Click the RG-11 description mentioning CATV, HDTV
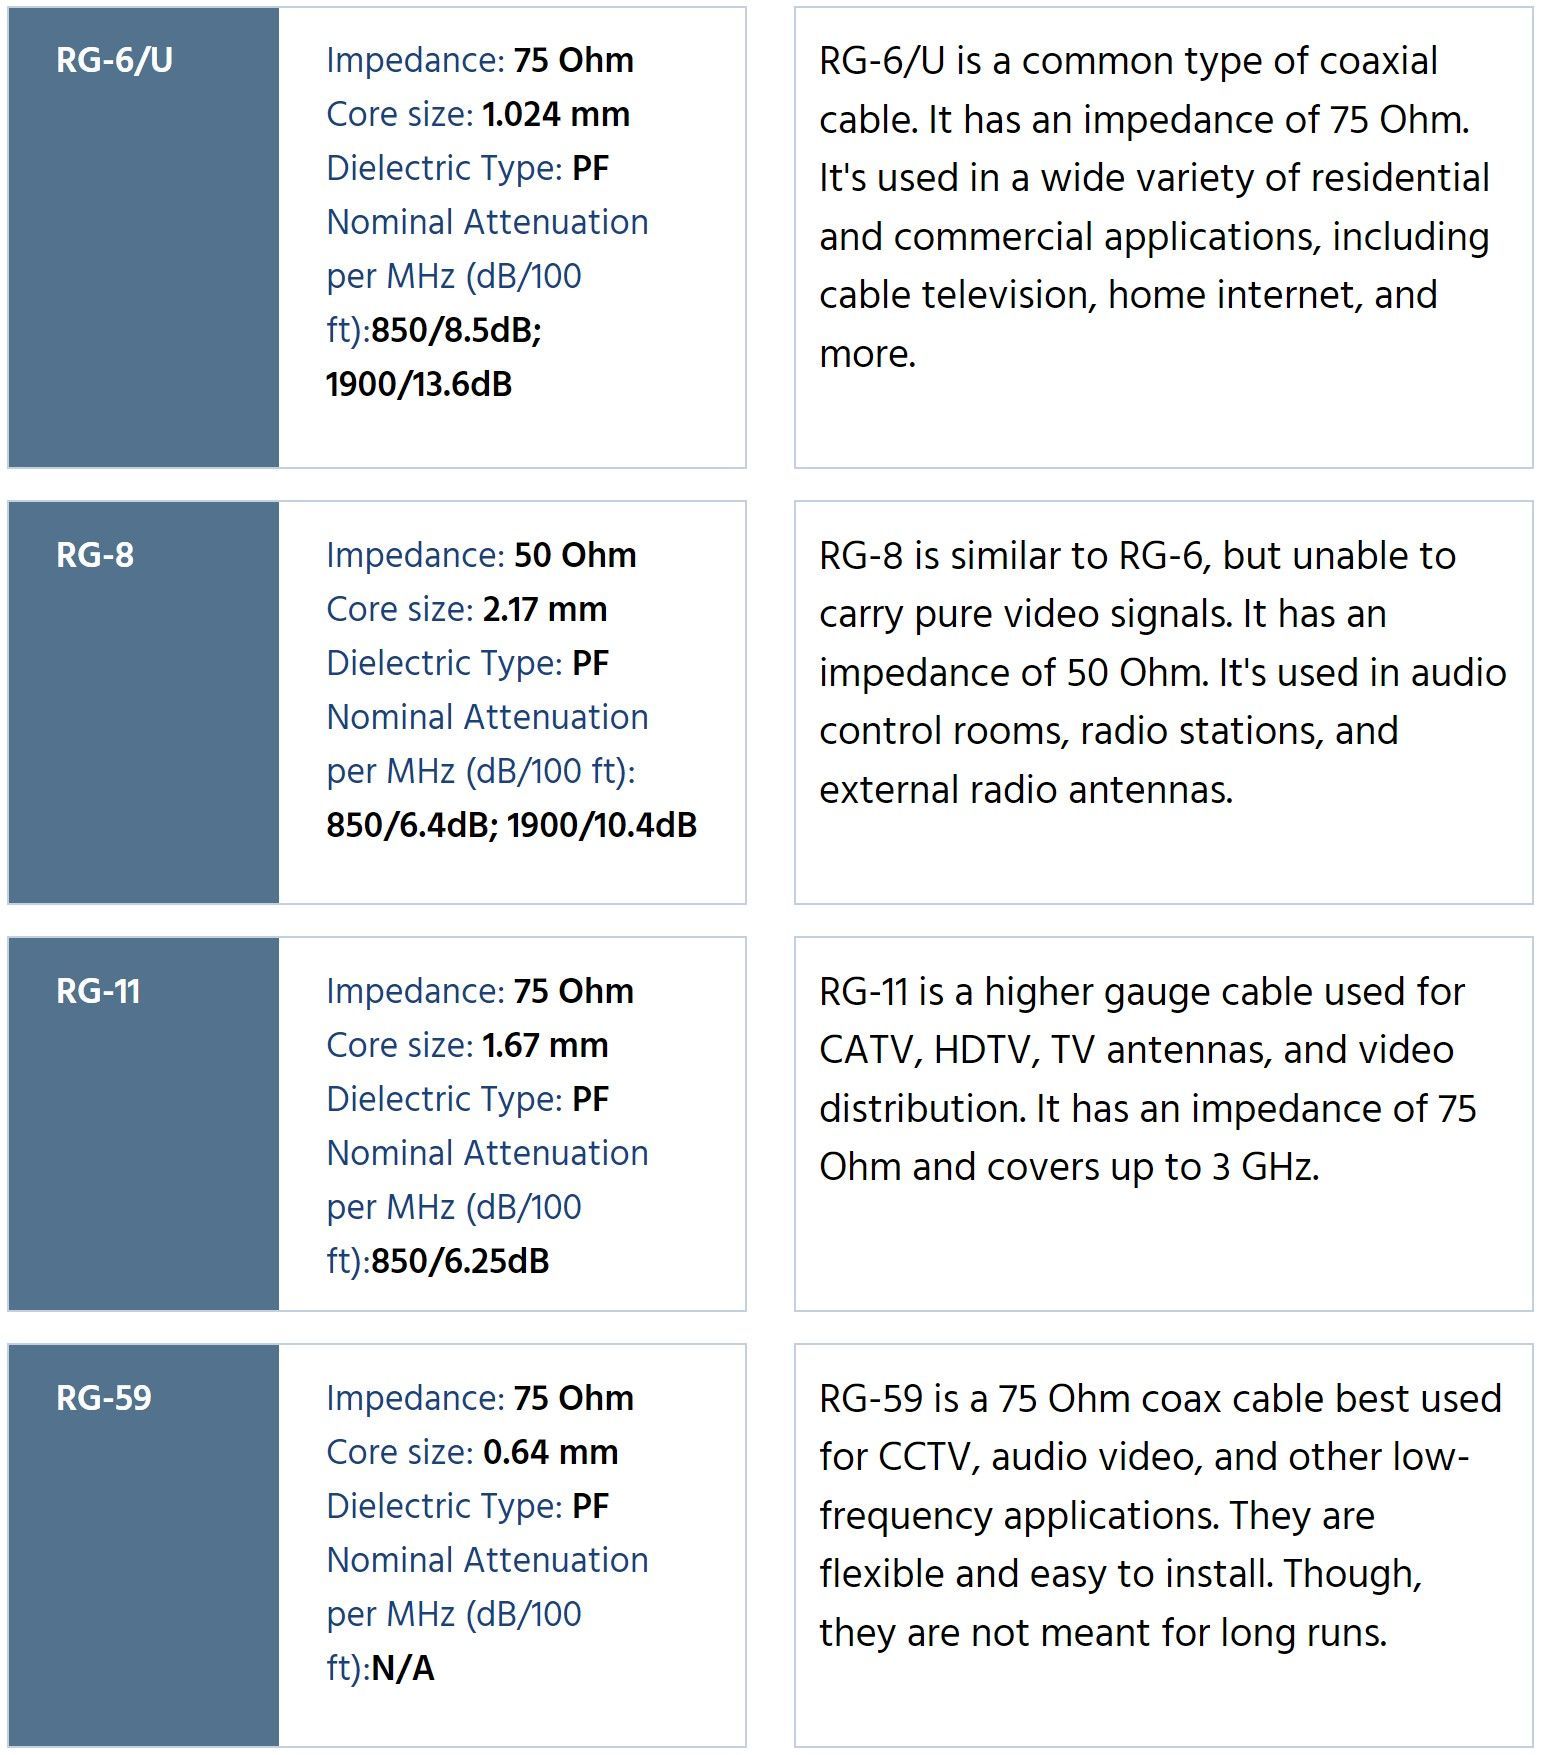 (x=1146, y=1079)
